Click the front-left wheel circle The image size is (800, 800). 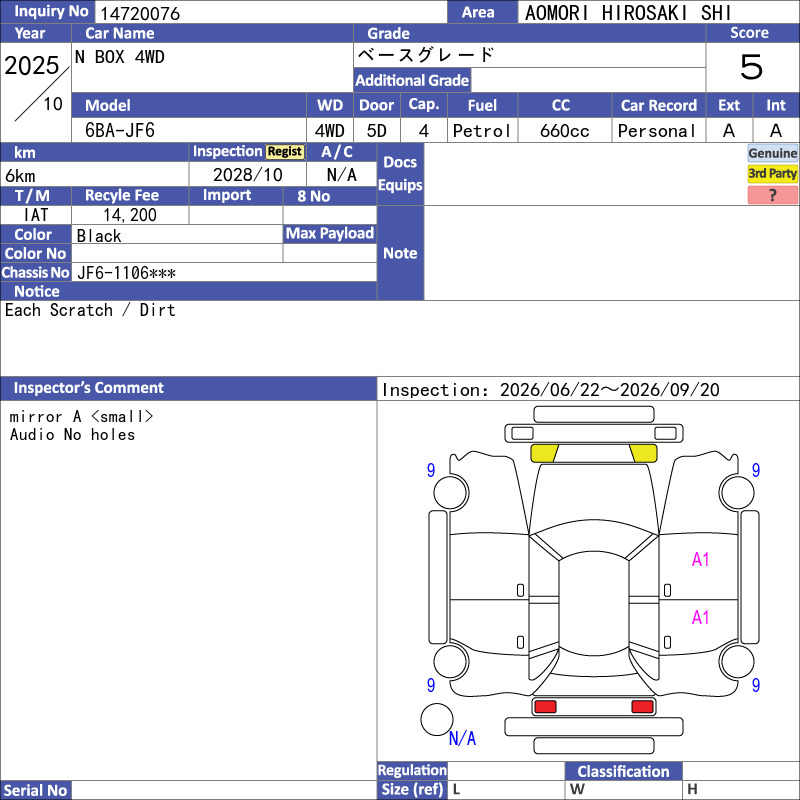[451, 492]
